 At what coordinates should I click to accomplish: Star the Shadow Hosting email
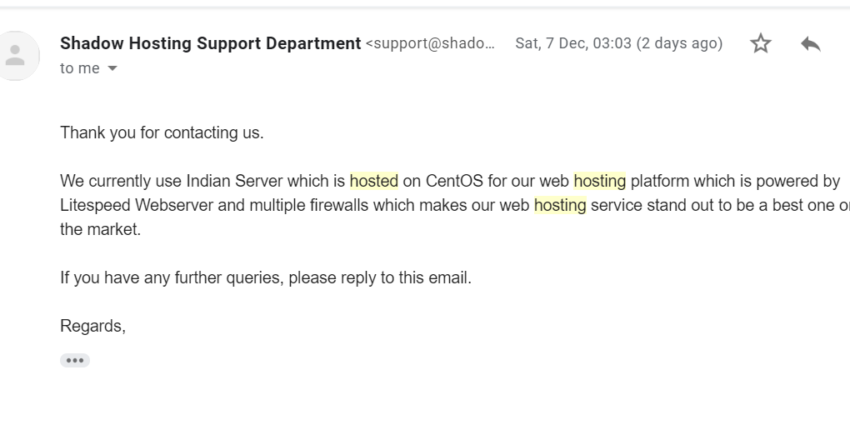point(761,43)
